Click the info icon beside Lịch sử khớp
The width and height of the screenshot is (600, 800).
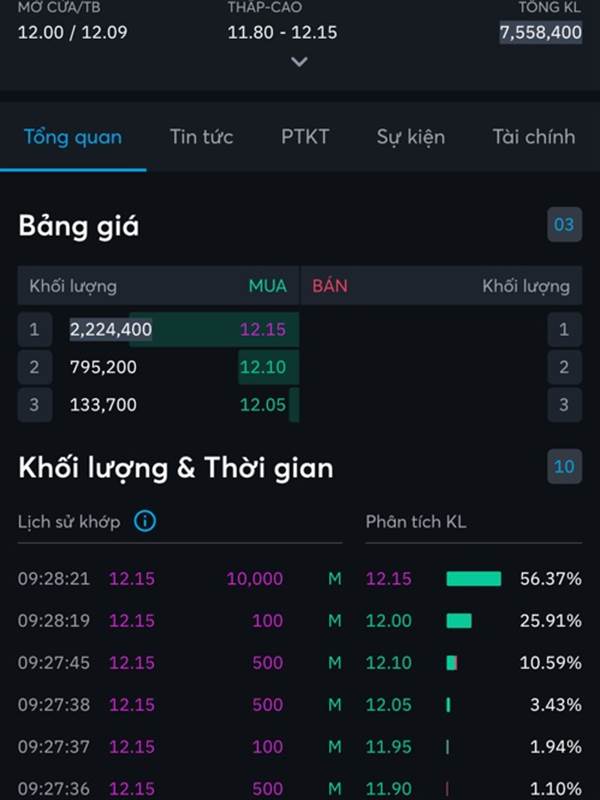click(x=145, y=521)
